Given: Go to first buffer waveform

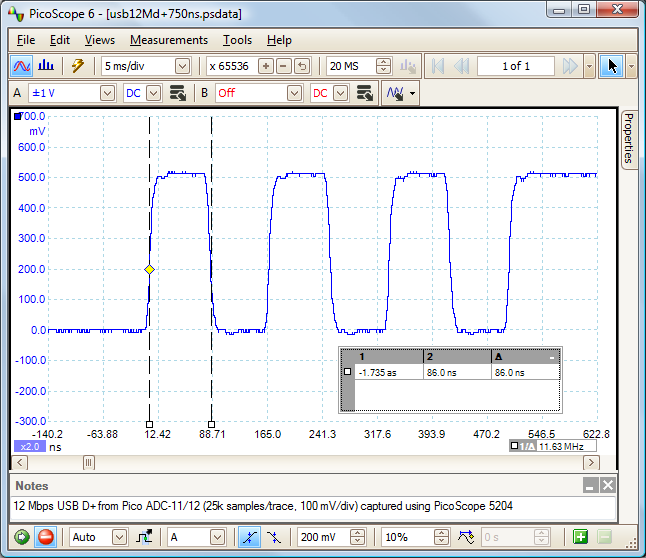Looking at the screenshot, I should [x=438, y=66].
